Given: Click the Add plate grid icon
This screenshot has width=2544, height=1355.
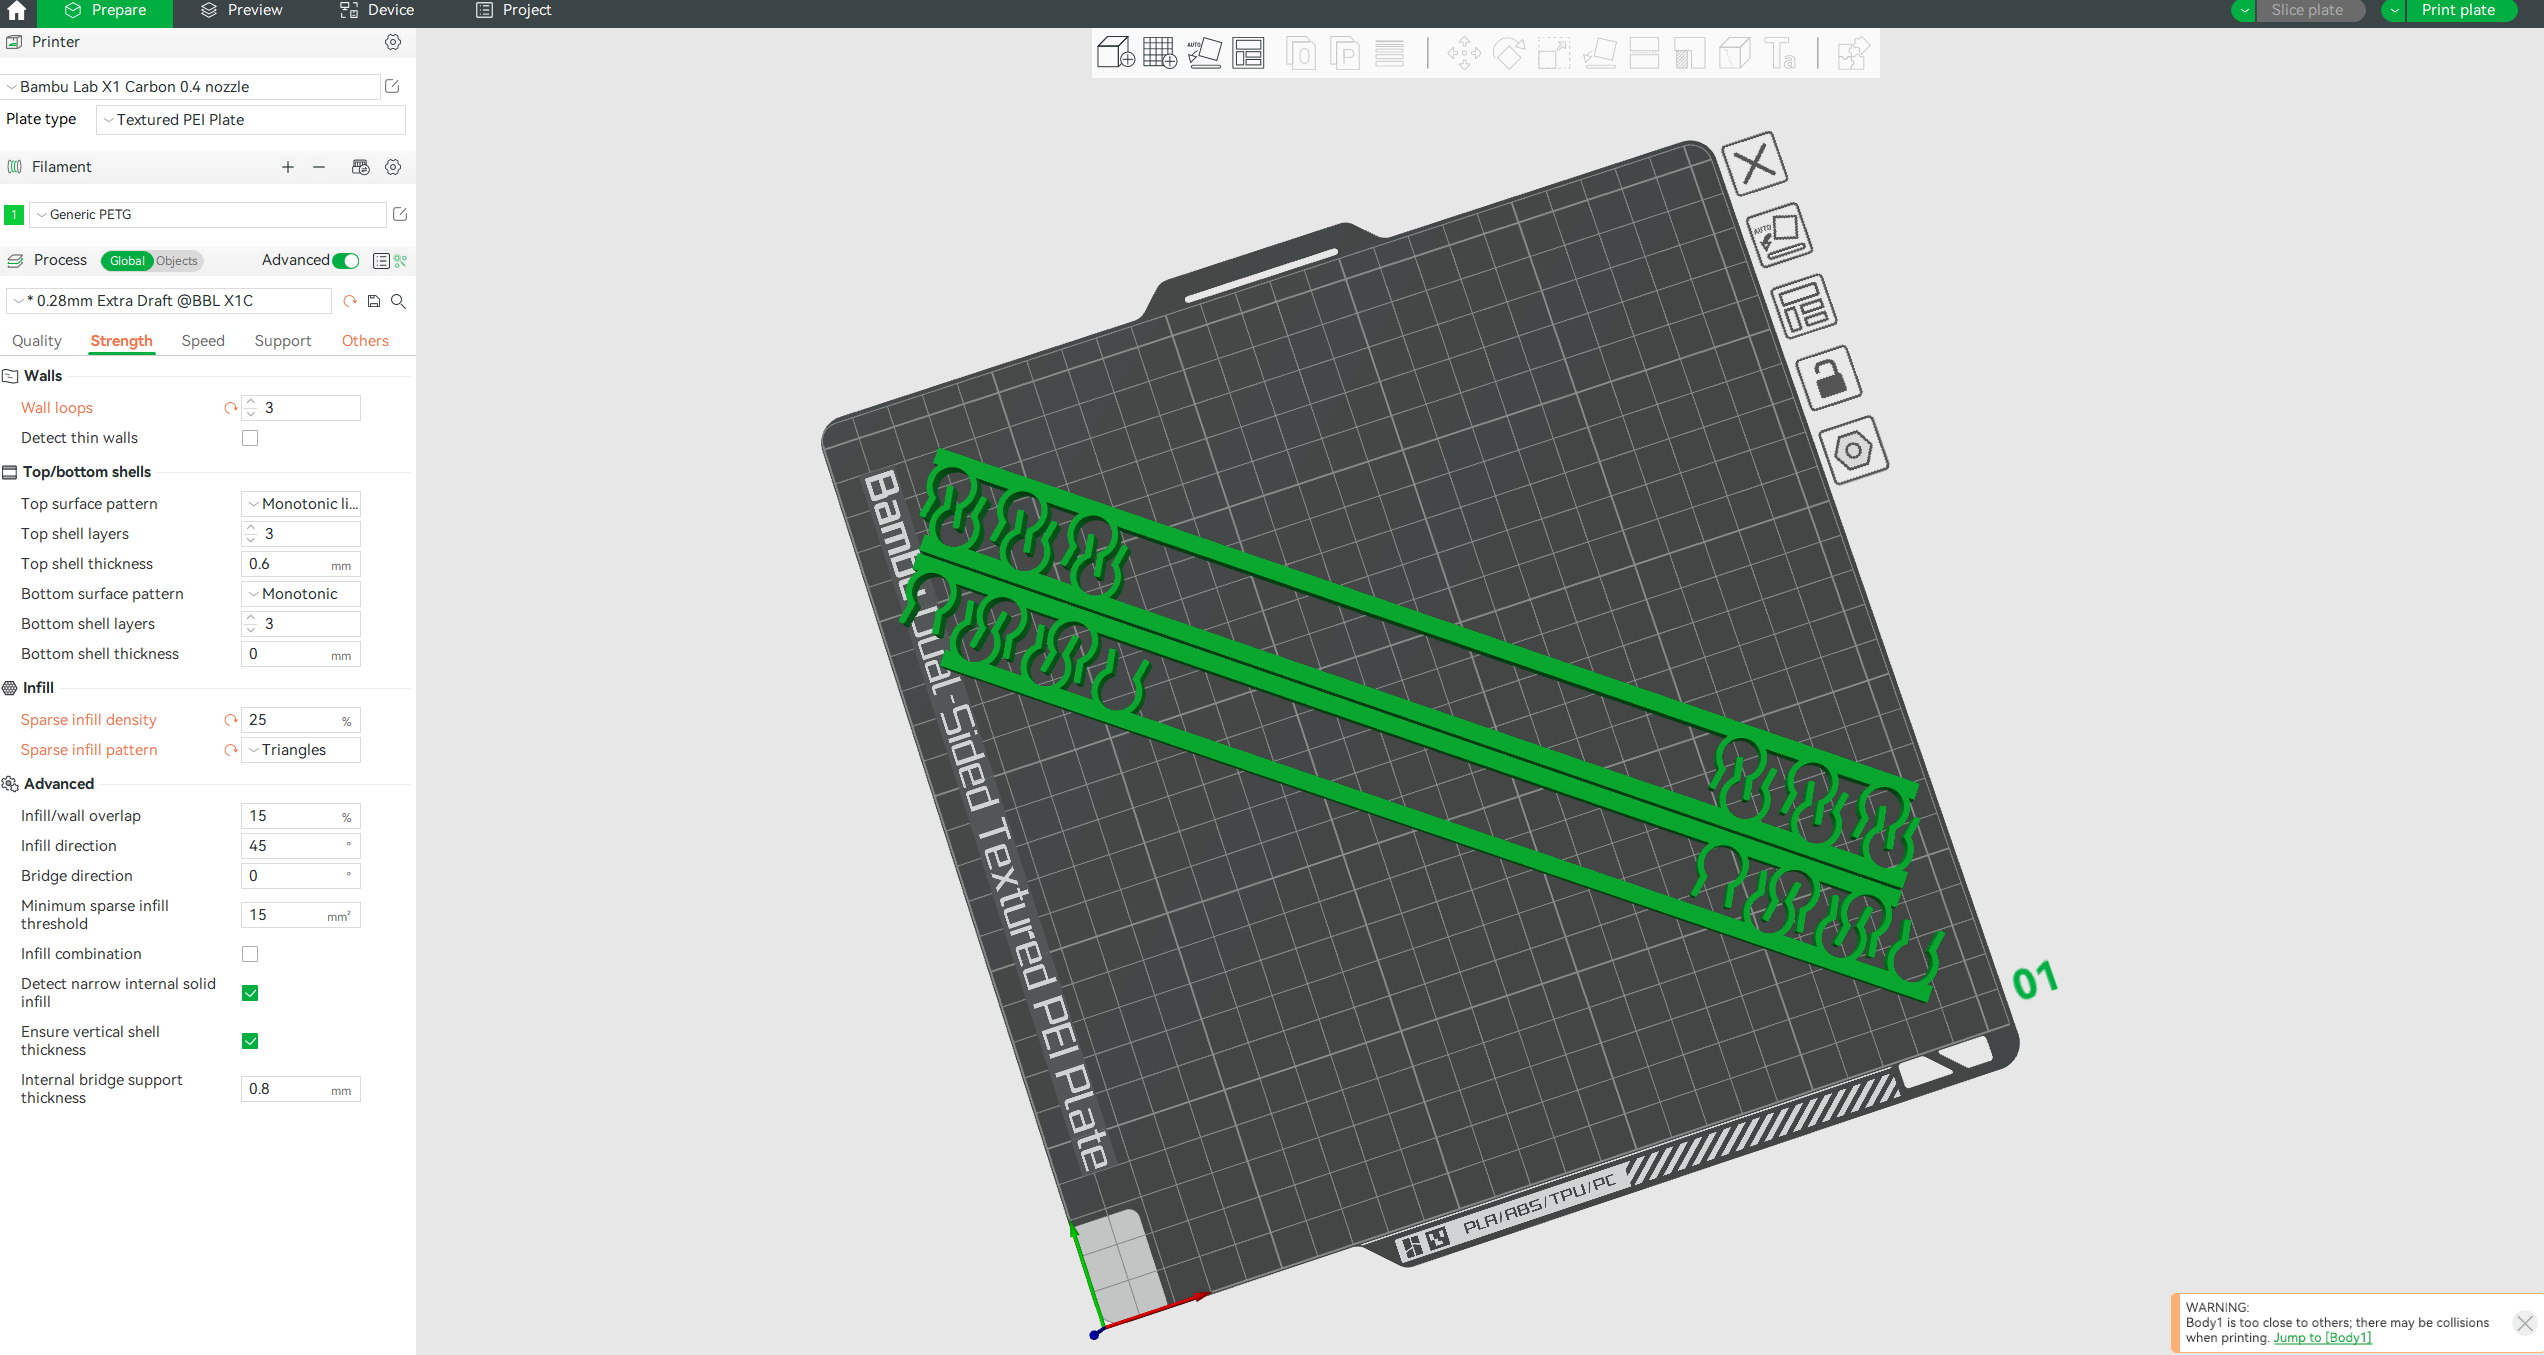Looking at the screenshot, I should [x=1160, y=53].
